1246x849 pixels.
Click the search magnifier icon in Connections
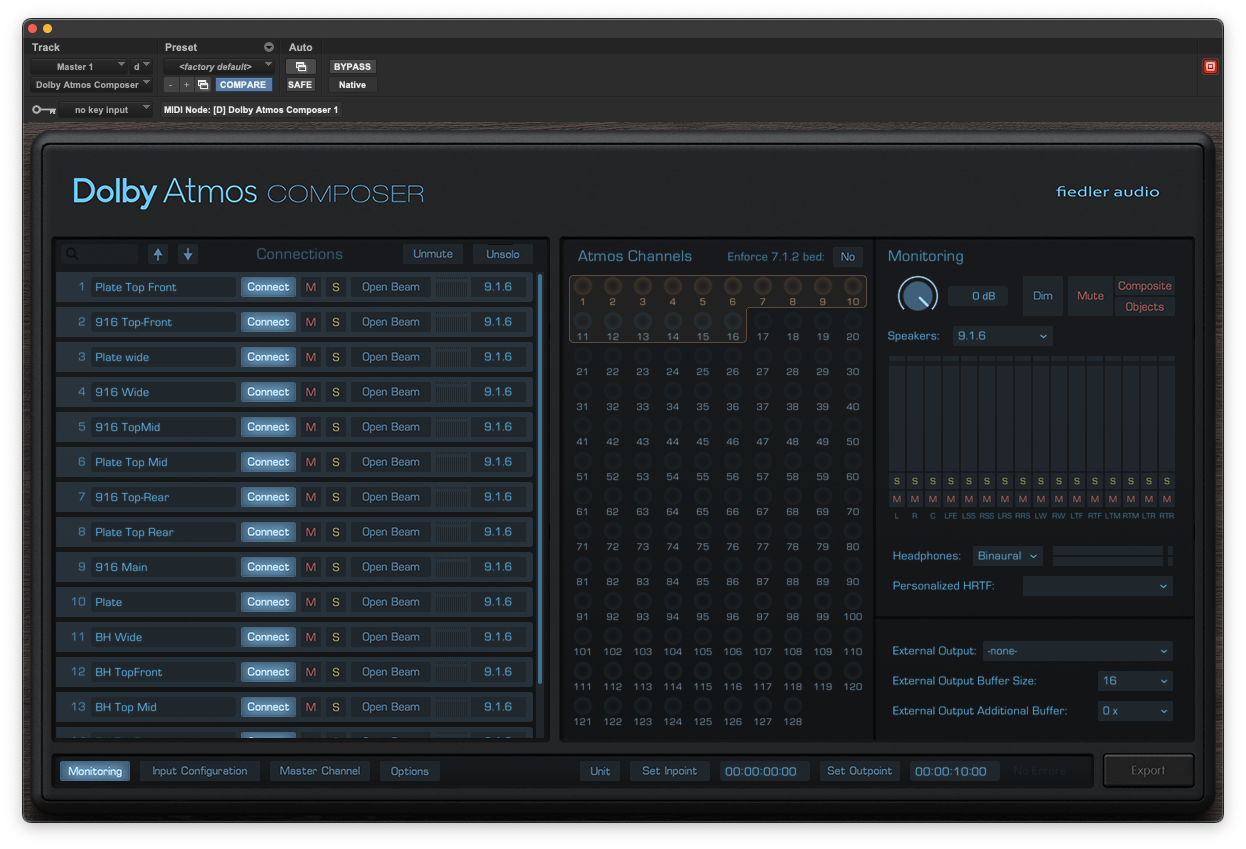[x=71, y=255]
